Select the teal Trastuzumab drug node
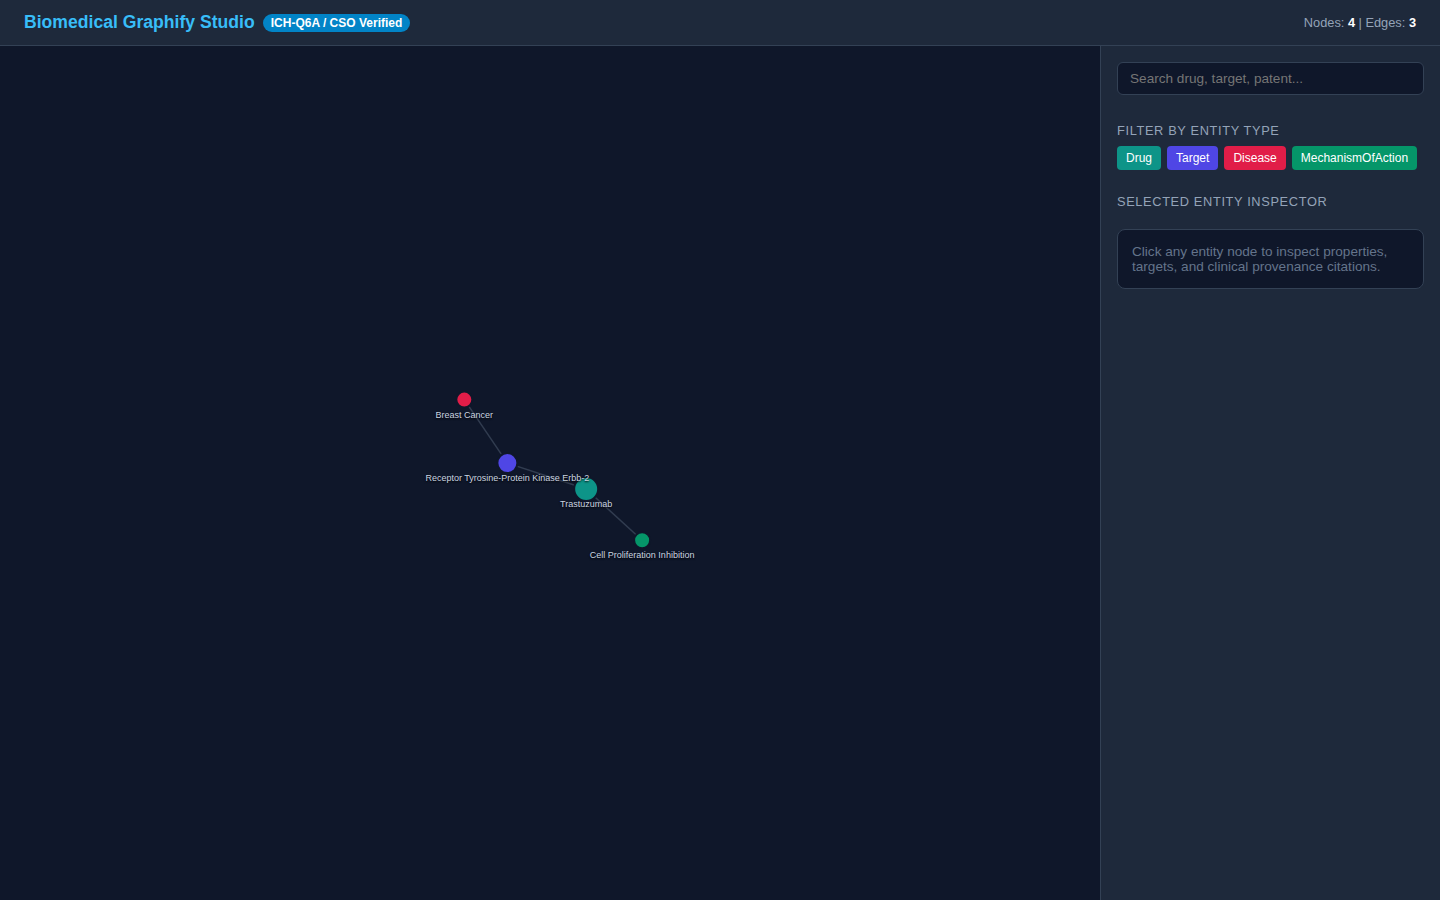The image size is (1440, 900). coord(586,489)
